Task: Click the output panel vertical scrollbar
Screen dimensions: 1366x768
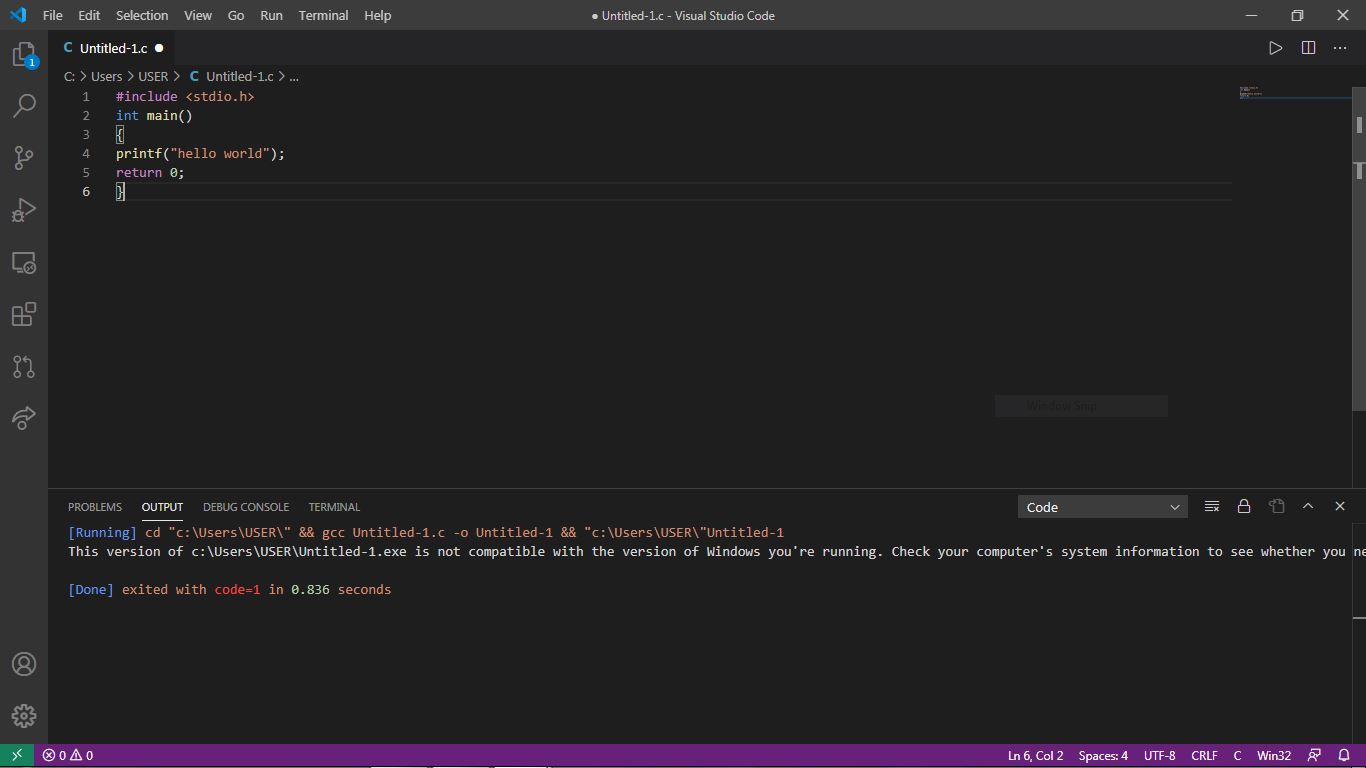Action: coord(1359,570)
